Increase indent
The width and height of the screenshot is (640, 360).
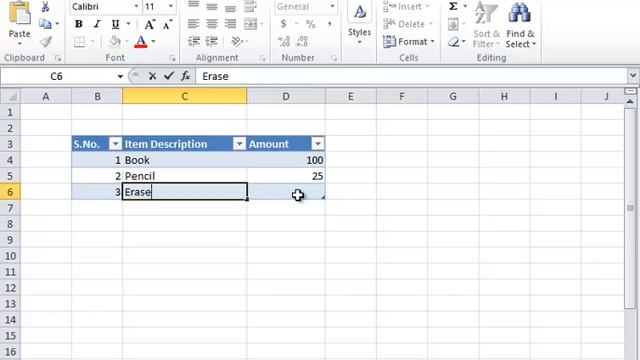pyautogui.click(x=212, y=41)
